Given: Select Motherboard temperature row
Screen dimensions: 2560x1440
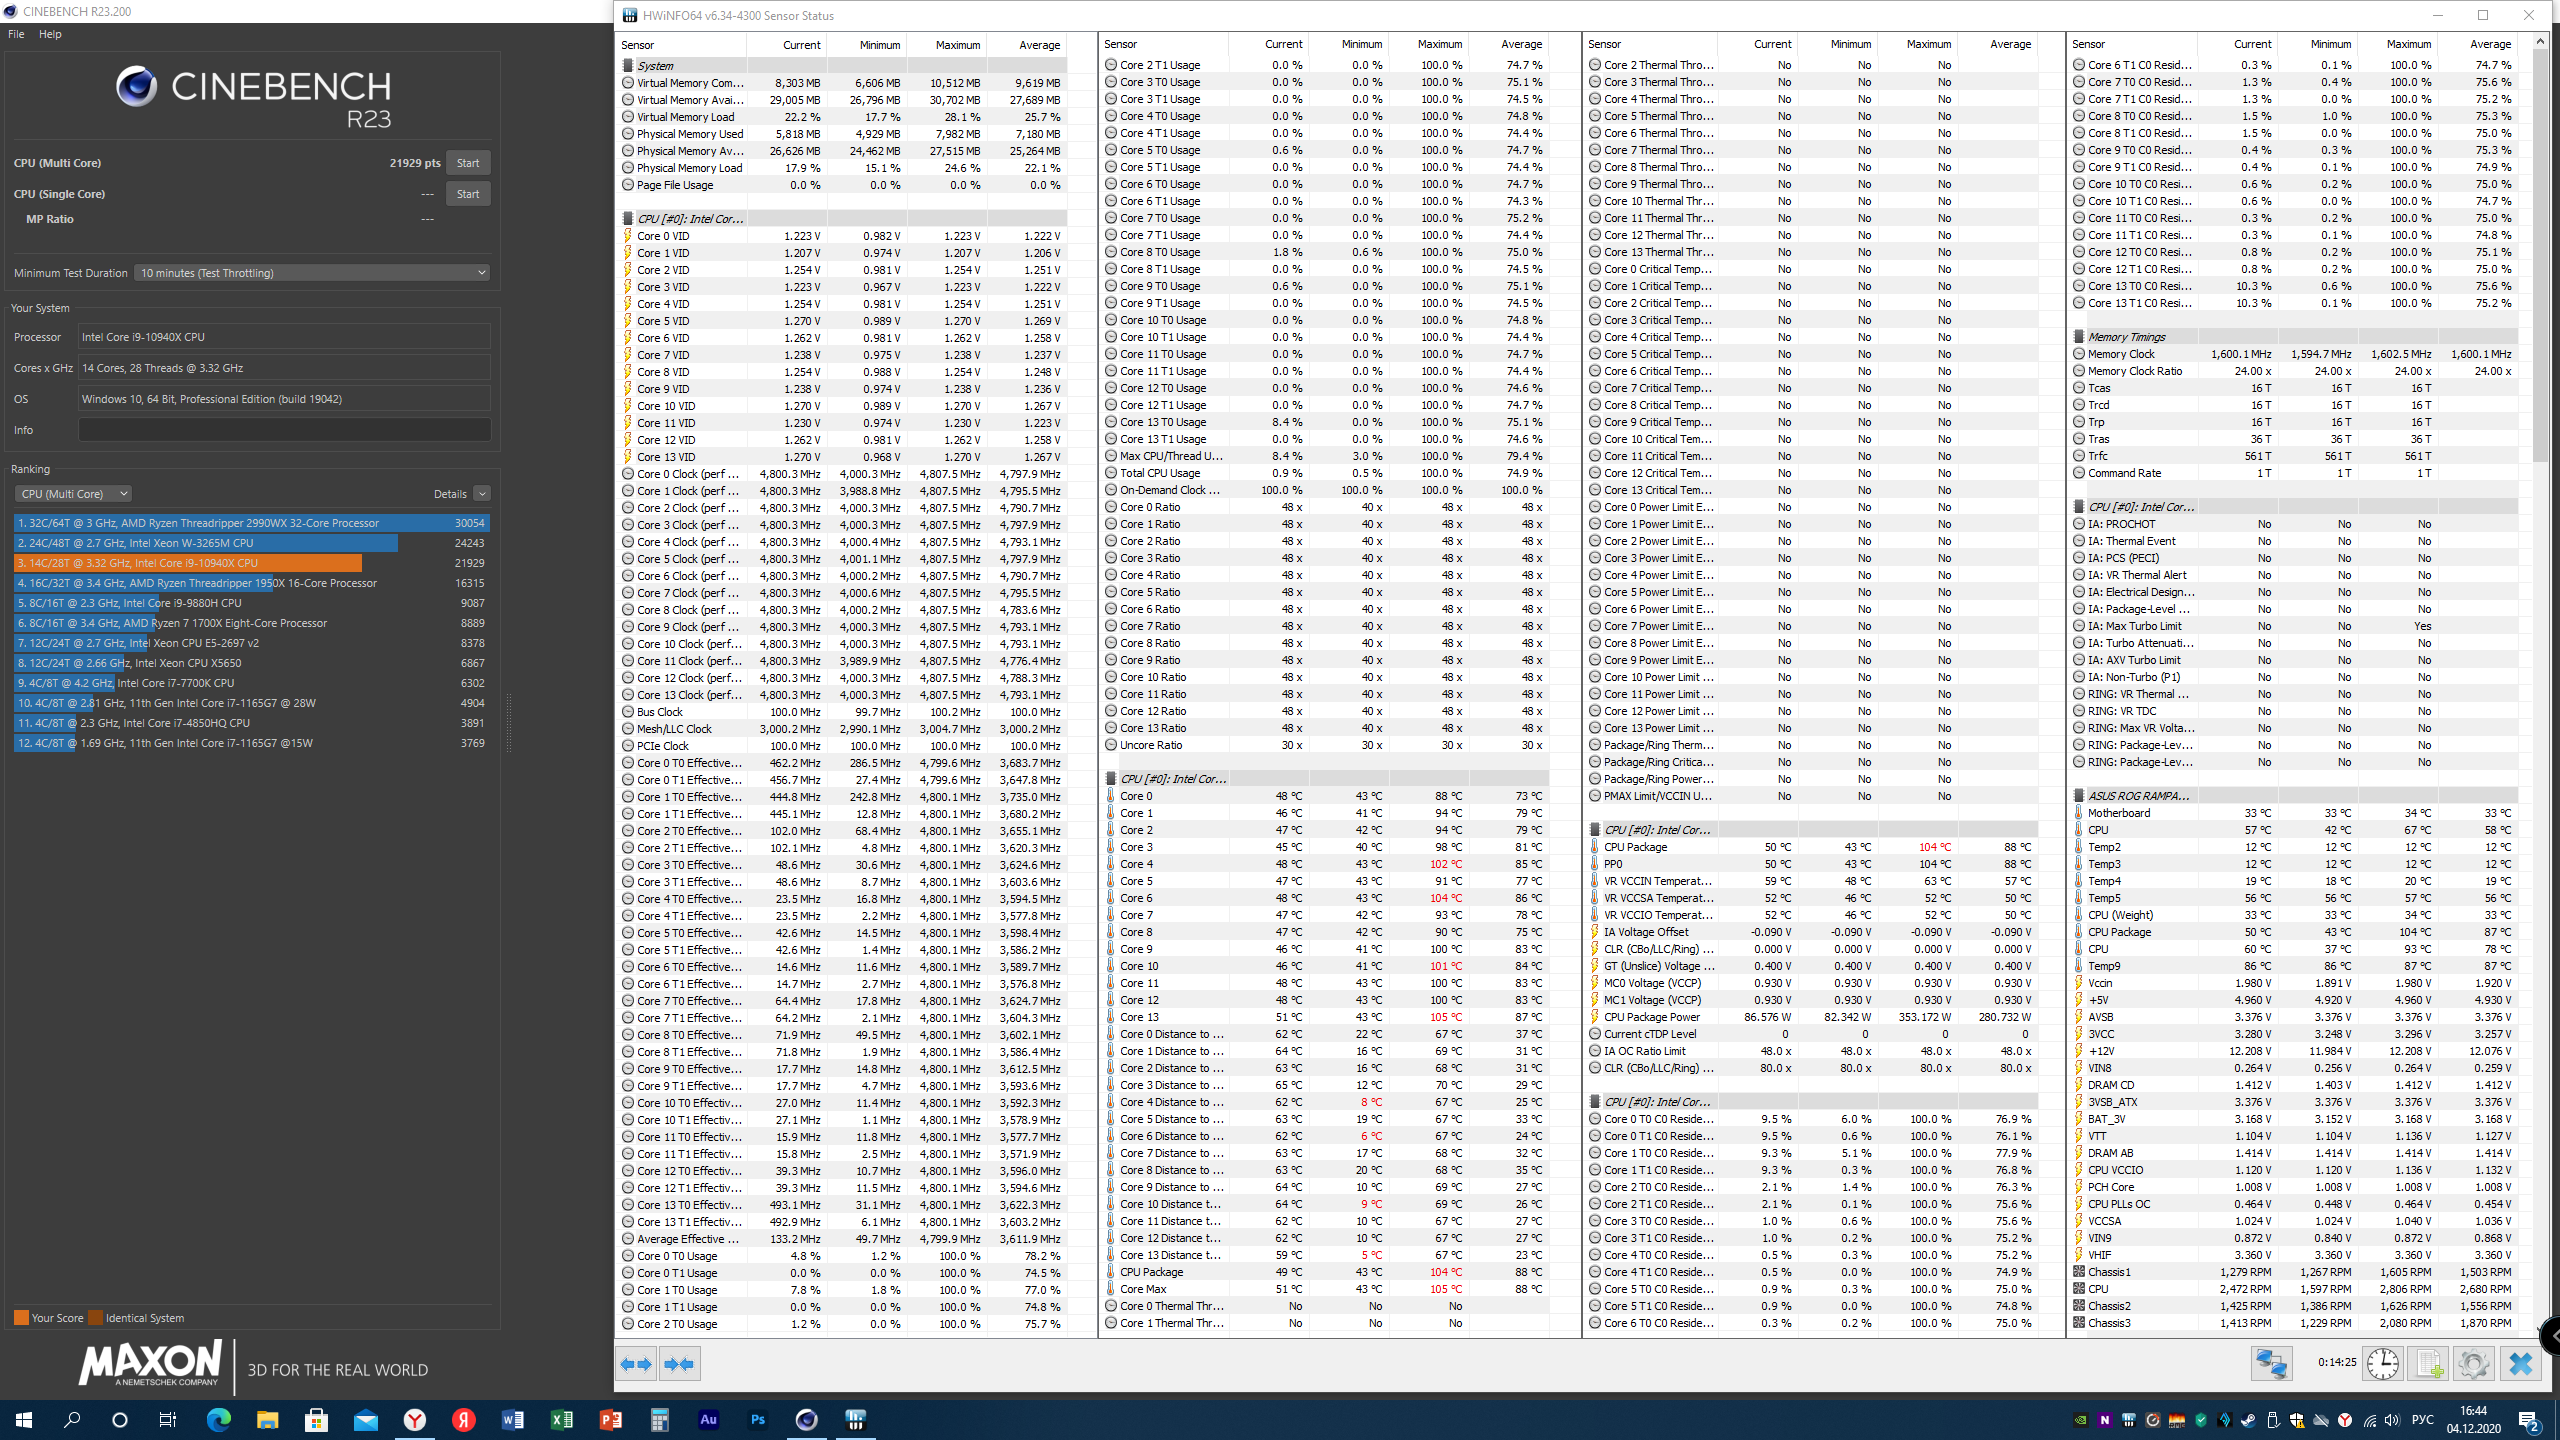Looking at the screenshot, I should tap(2294, 813).
